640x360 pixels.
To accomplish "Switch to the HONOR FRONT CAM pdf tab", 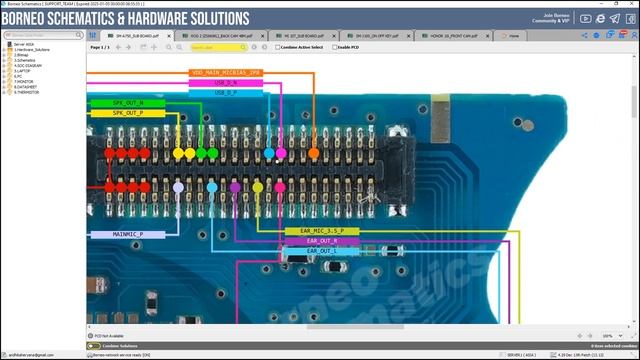I will click(x=453, y=36).
